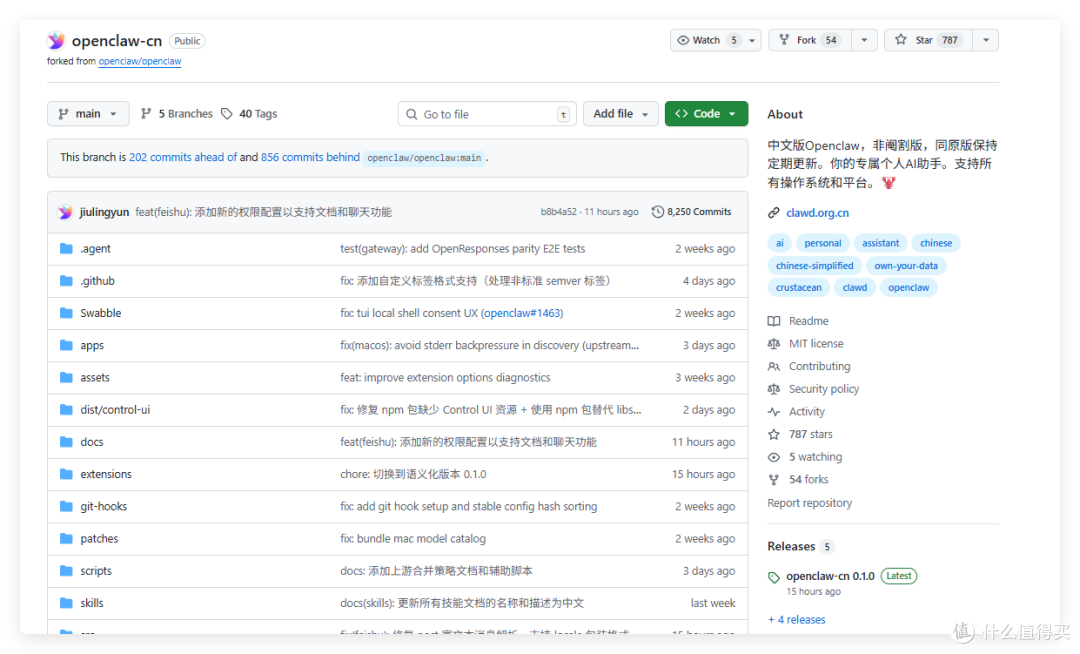Click the Fork icon button
The image size is (1080, 654).
click(784, 40)
